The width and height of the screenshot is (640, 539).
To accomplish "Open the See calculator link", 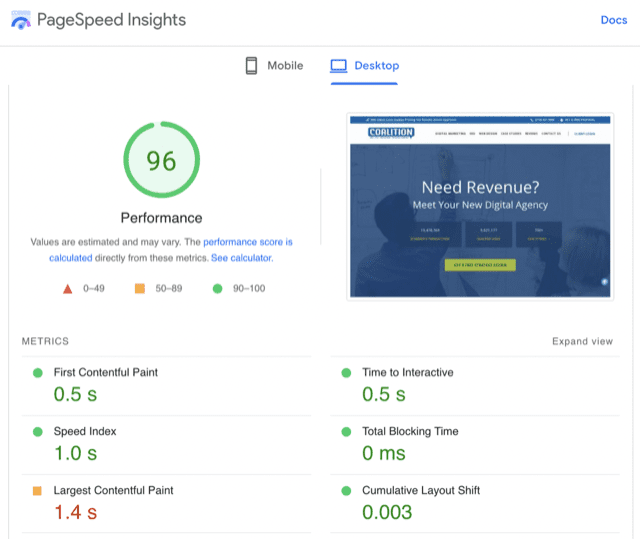I will point(242,258).
